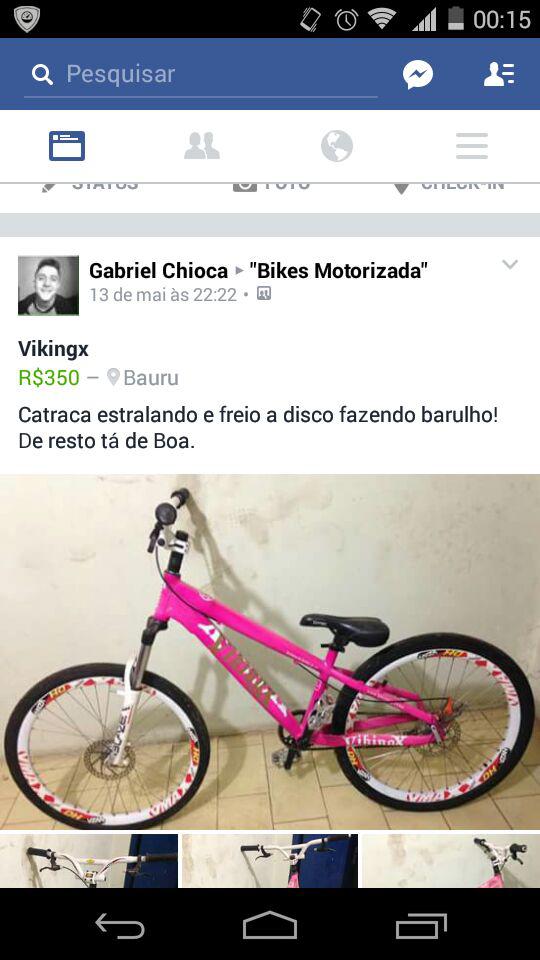
Task: Open the middle handlebar thumbnail photo
Action: (270, 861)
